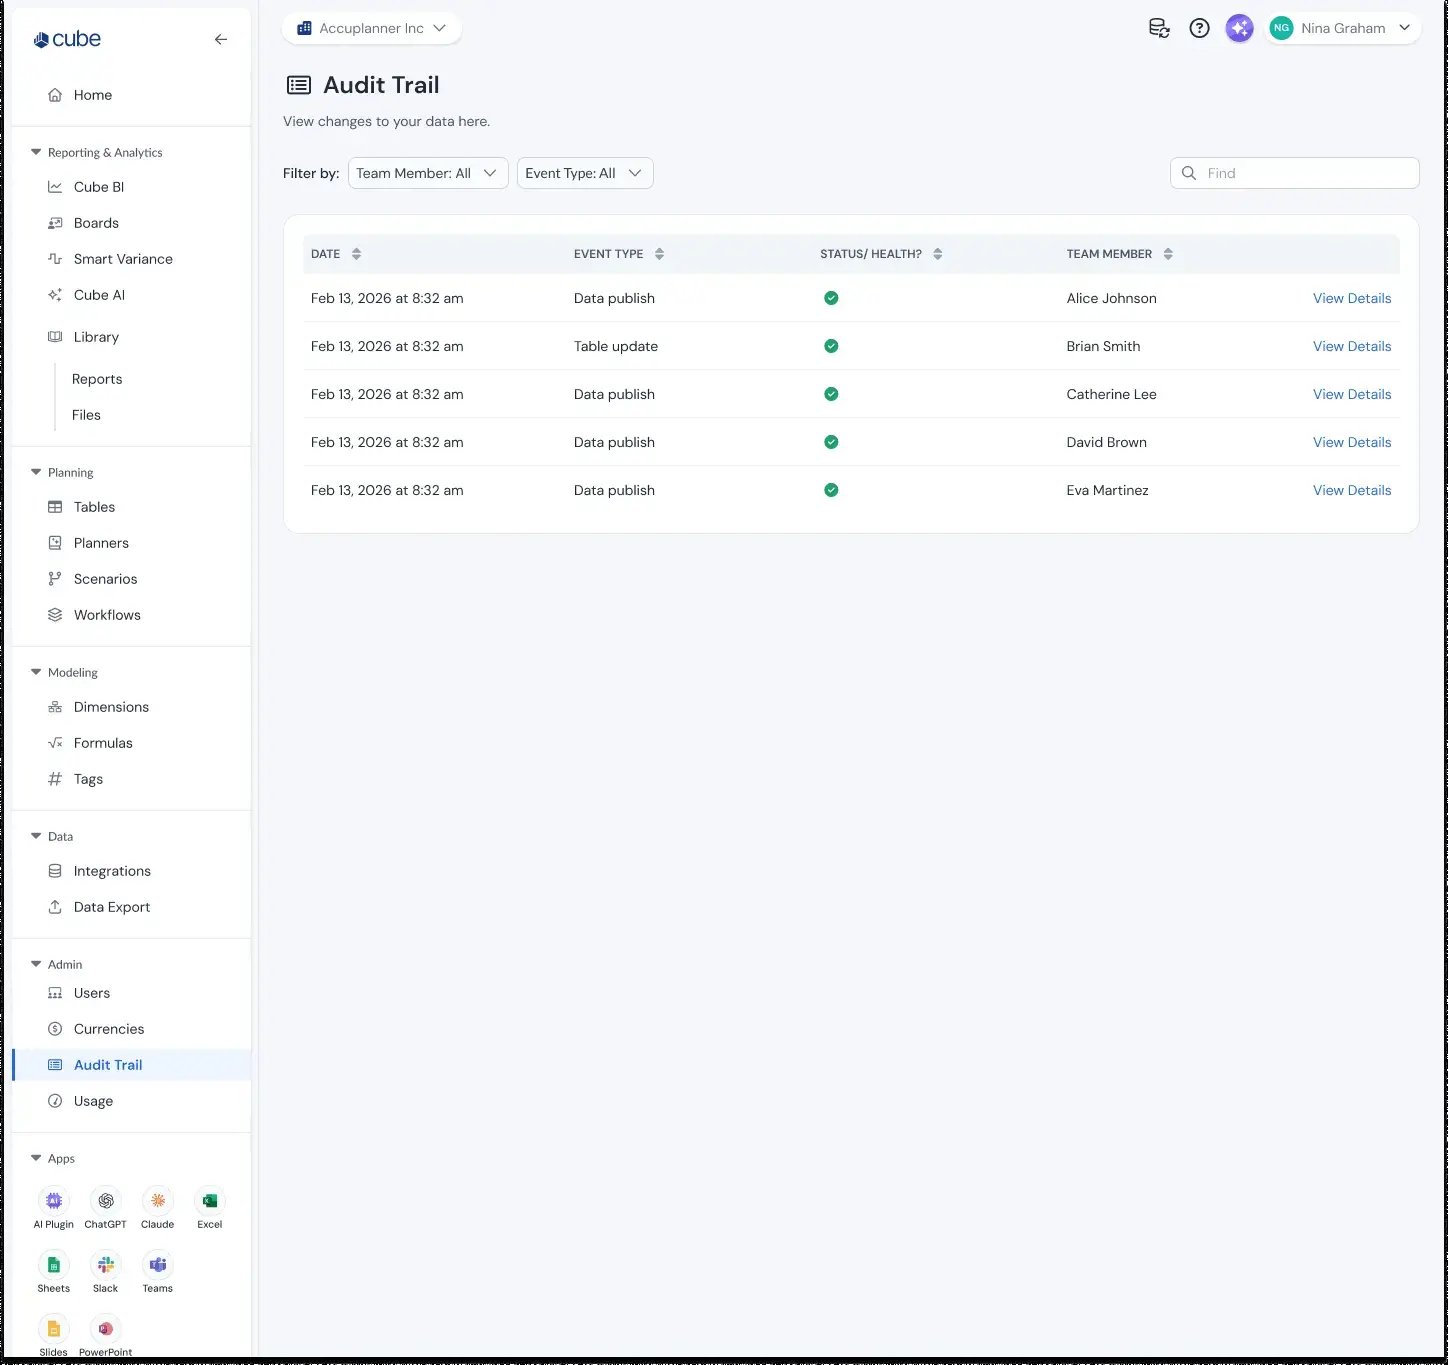1448x1365 pixels.
Task: View Details for Eva Martinez row
Action: tap(1352, 490)
